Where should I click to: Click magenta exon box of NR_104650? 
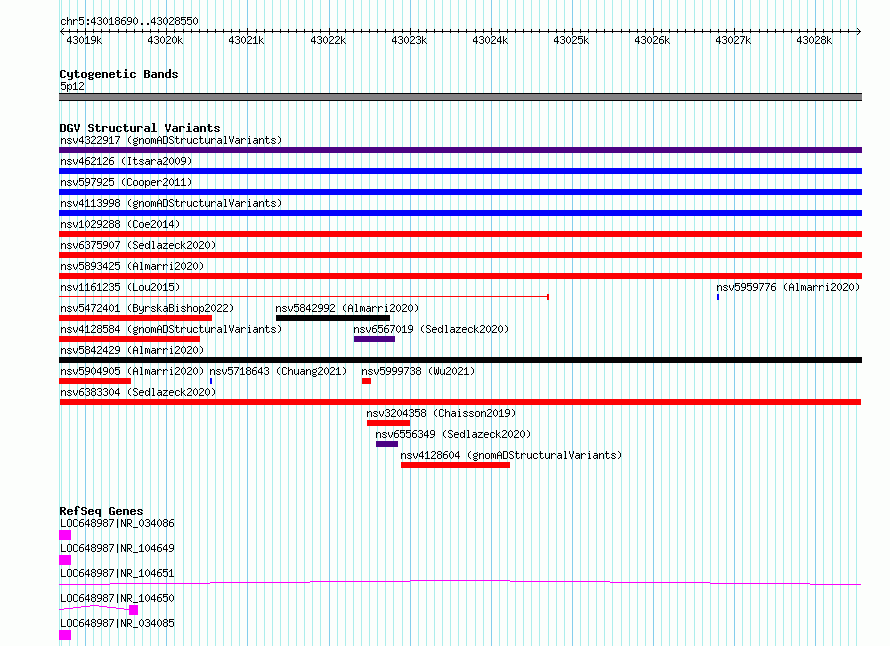pyautogui.click(x=133, y=610)
